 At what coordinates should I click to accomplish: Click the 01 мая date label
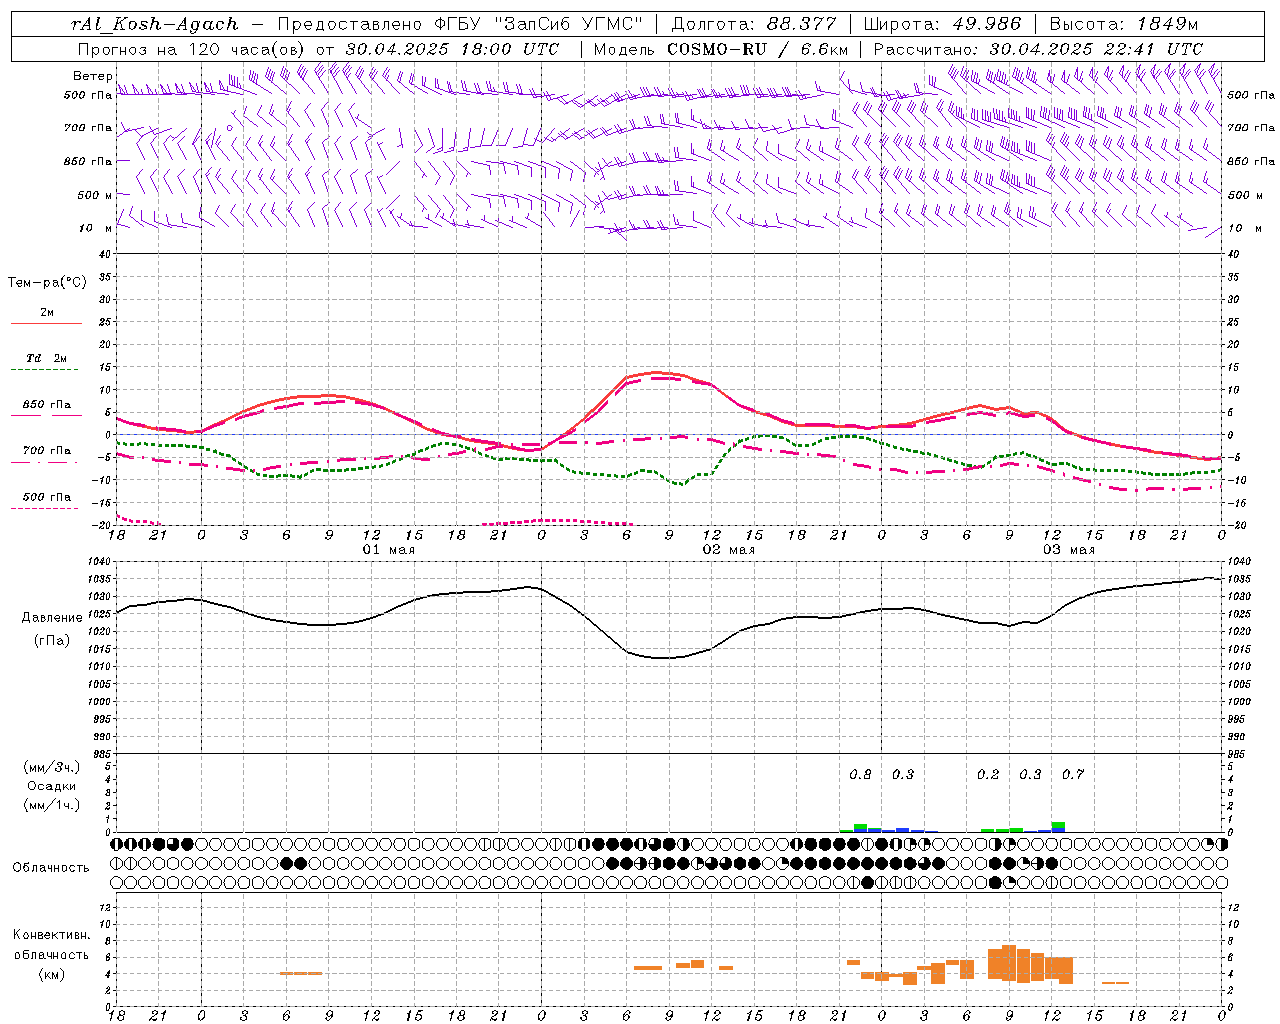(388, 550)
